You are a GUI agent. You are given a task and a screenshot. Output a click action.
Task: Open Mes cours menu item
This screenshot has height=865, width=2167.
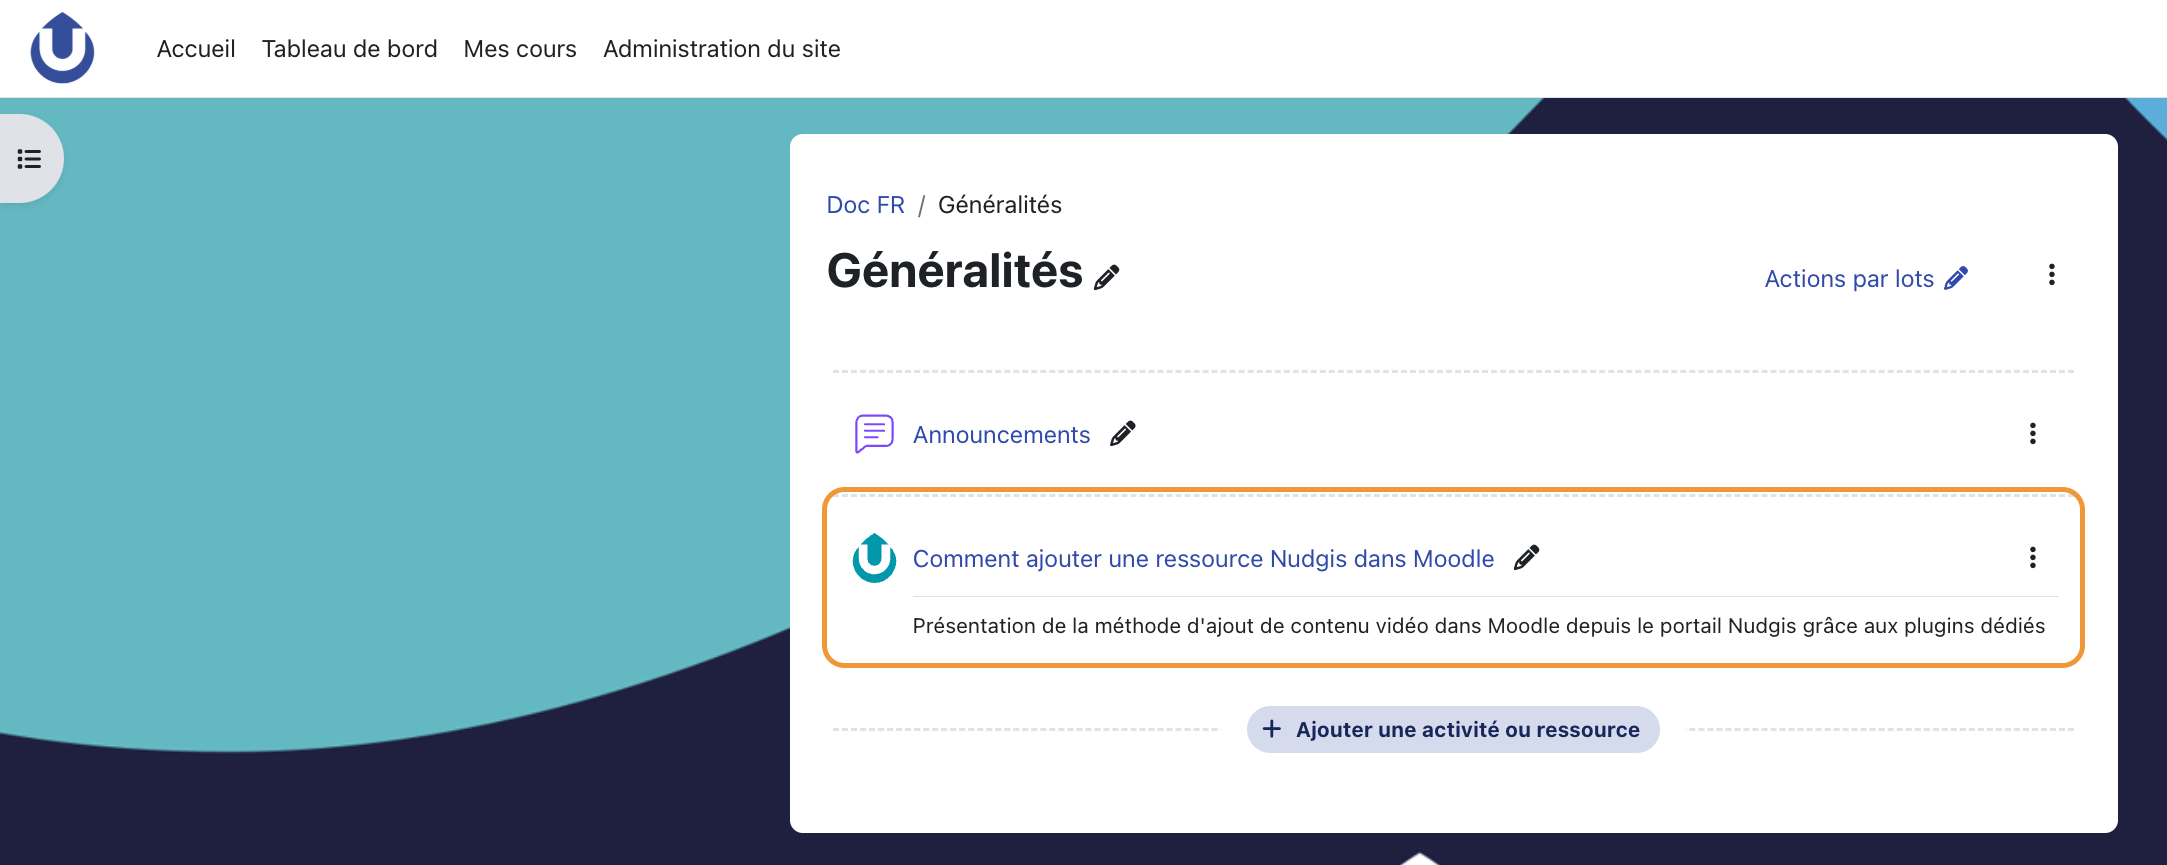point(520,49)
